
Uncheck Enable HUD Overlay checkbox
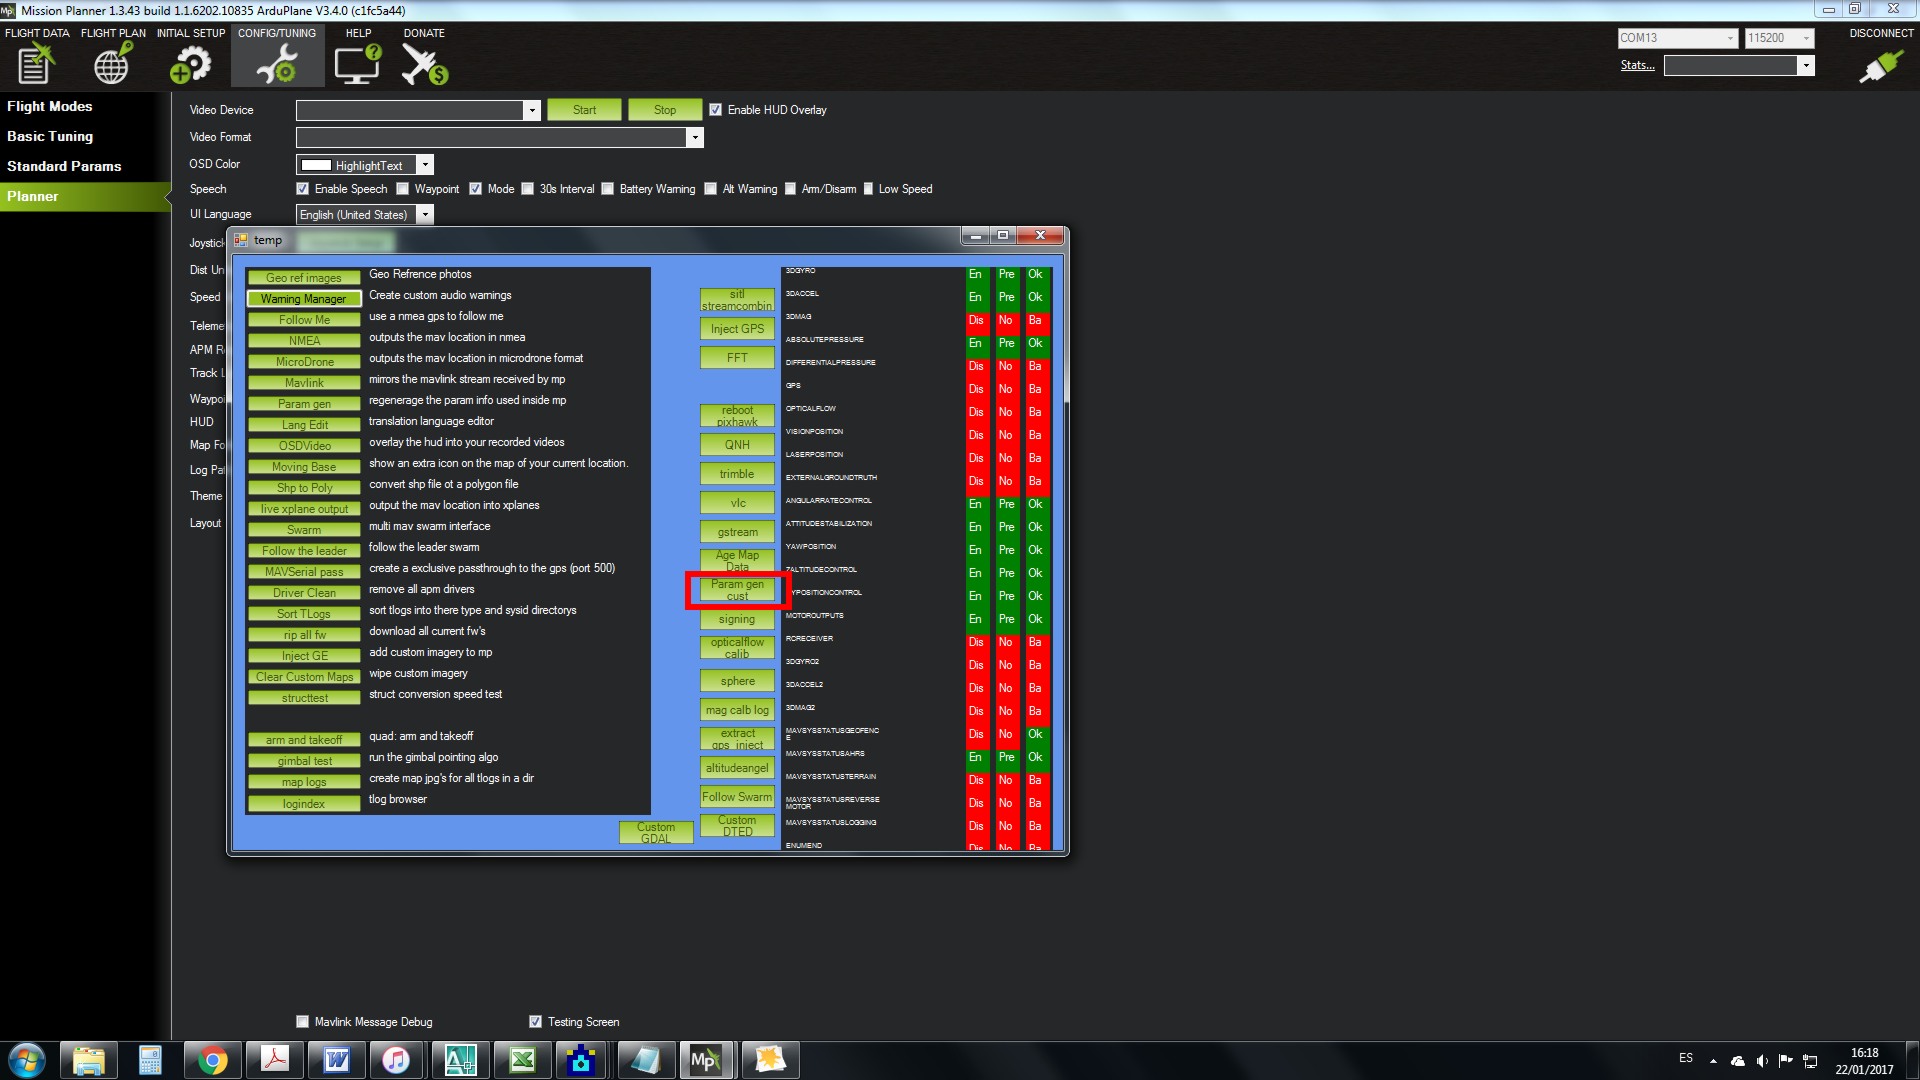[715, 110]
